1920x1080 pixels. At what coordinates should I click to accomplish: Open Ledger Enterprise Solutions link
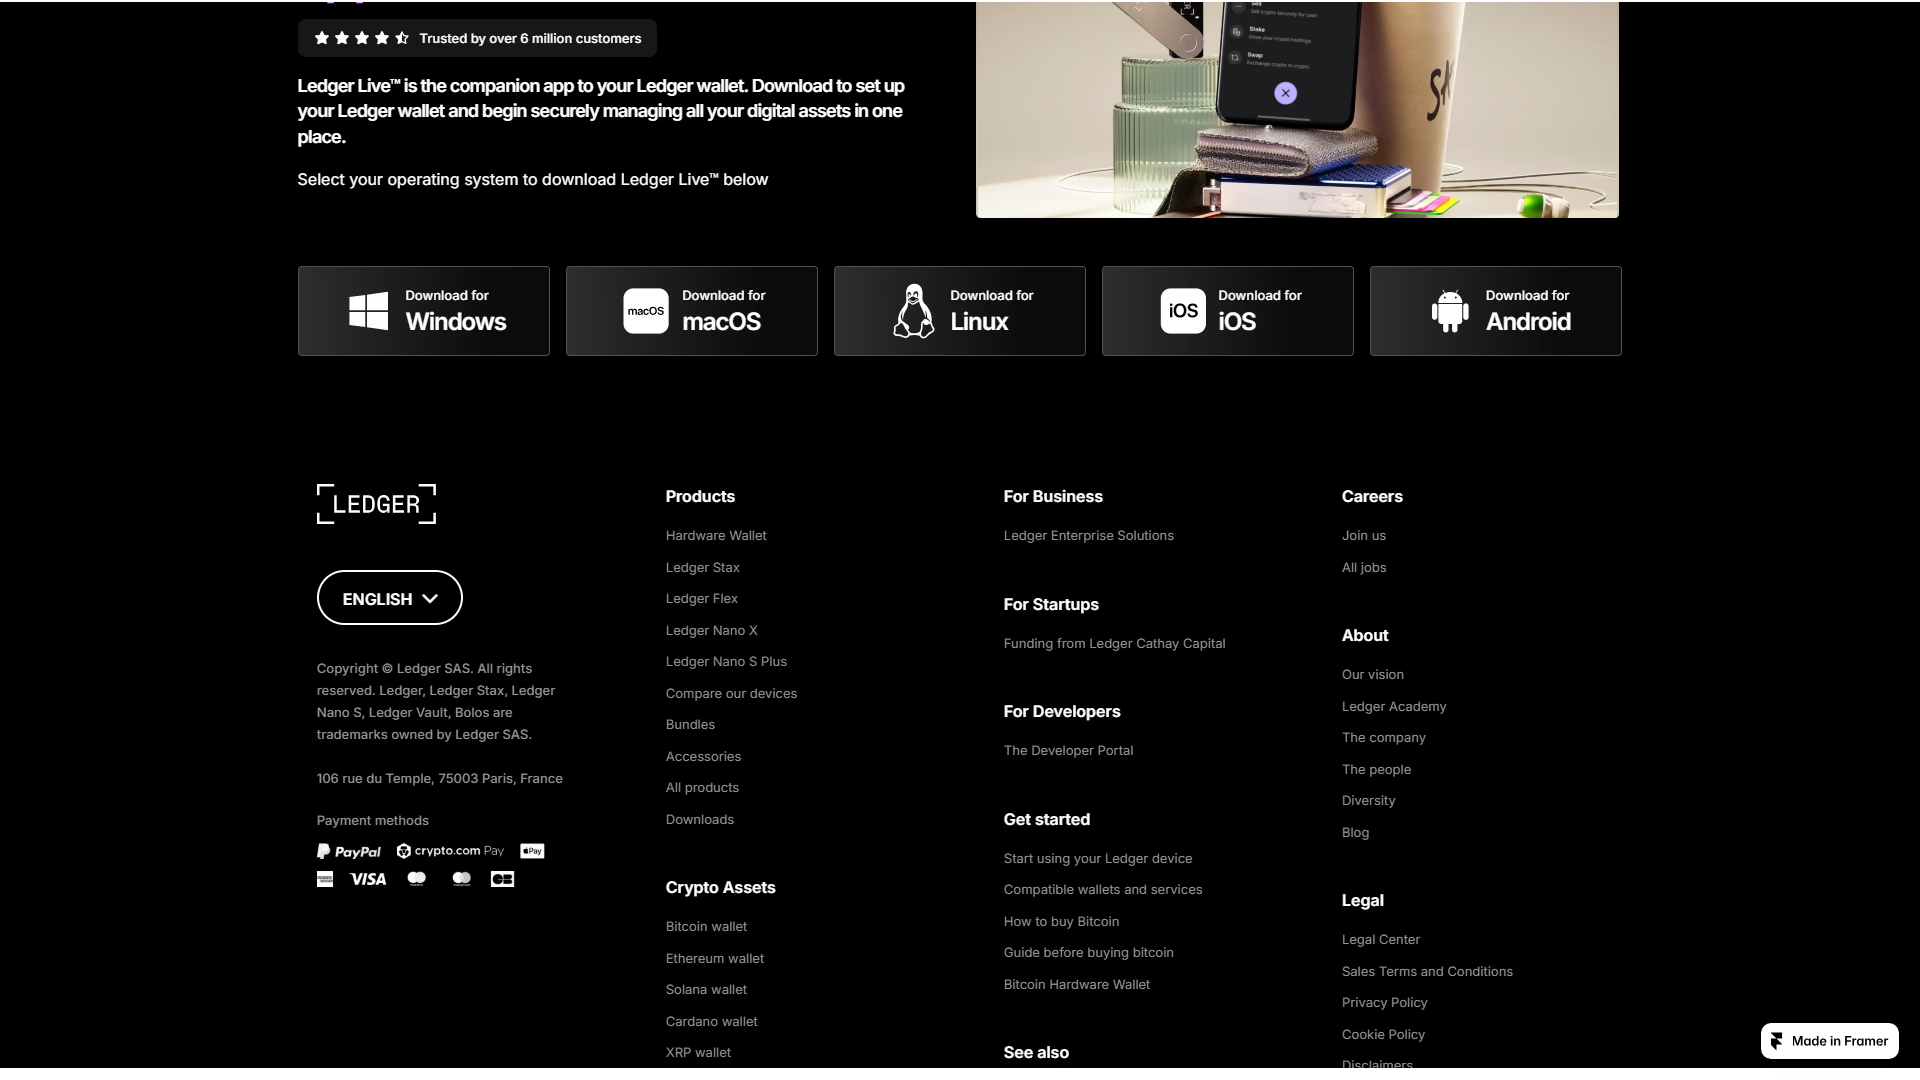click(1089, 536)
